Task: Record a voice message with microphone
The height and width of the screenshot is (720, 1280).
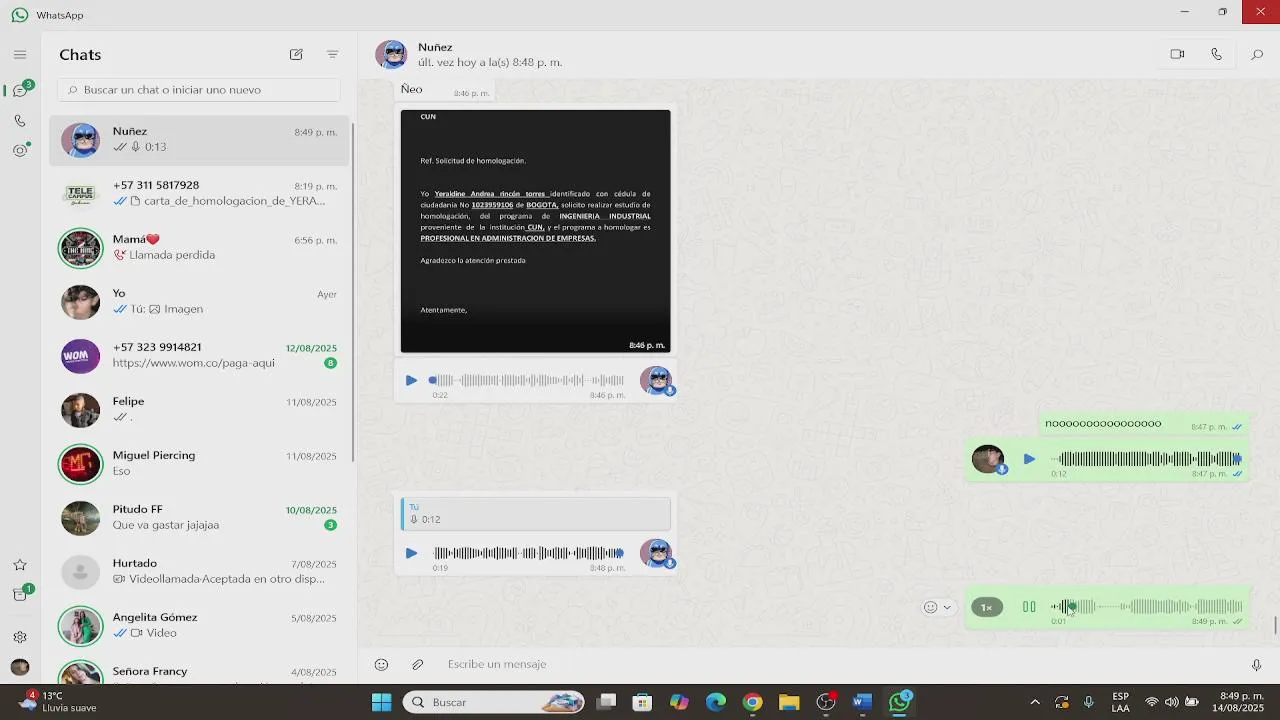Action: [x=1257, y=664]
